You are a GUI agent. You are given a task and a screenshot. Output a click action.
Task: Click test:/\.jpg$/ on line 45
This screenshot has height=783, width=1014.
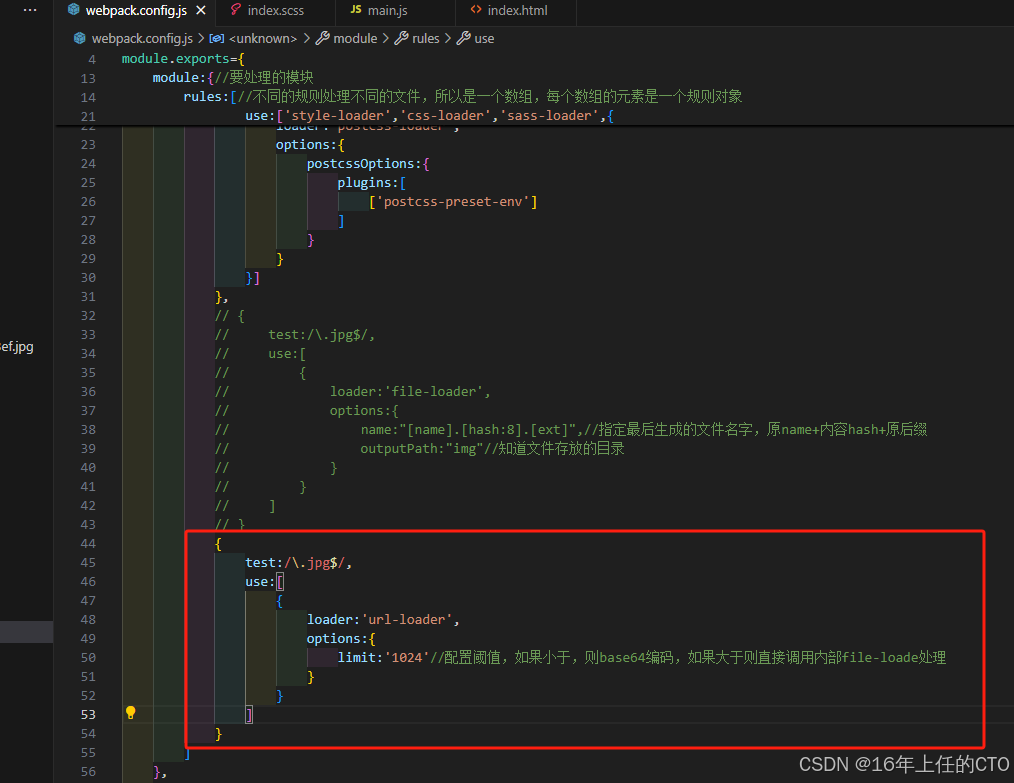298,563
